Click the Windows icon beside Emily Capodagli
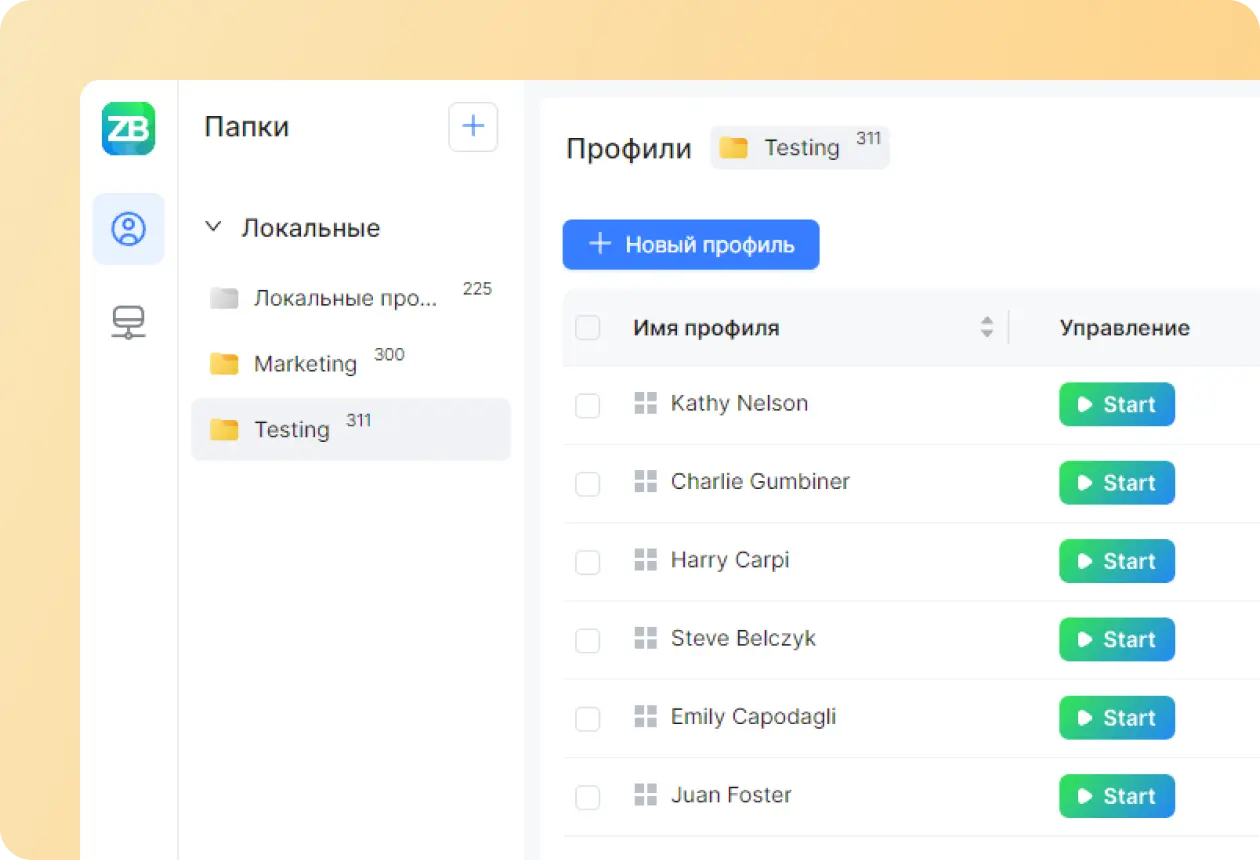1260x860 pixels. tap(646, 717)
